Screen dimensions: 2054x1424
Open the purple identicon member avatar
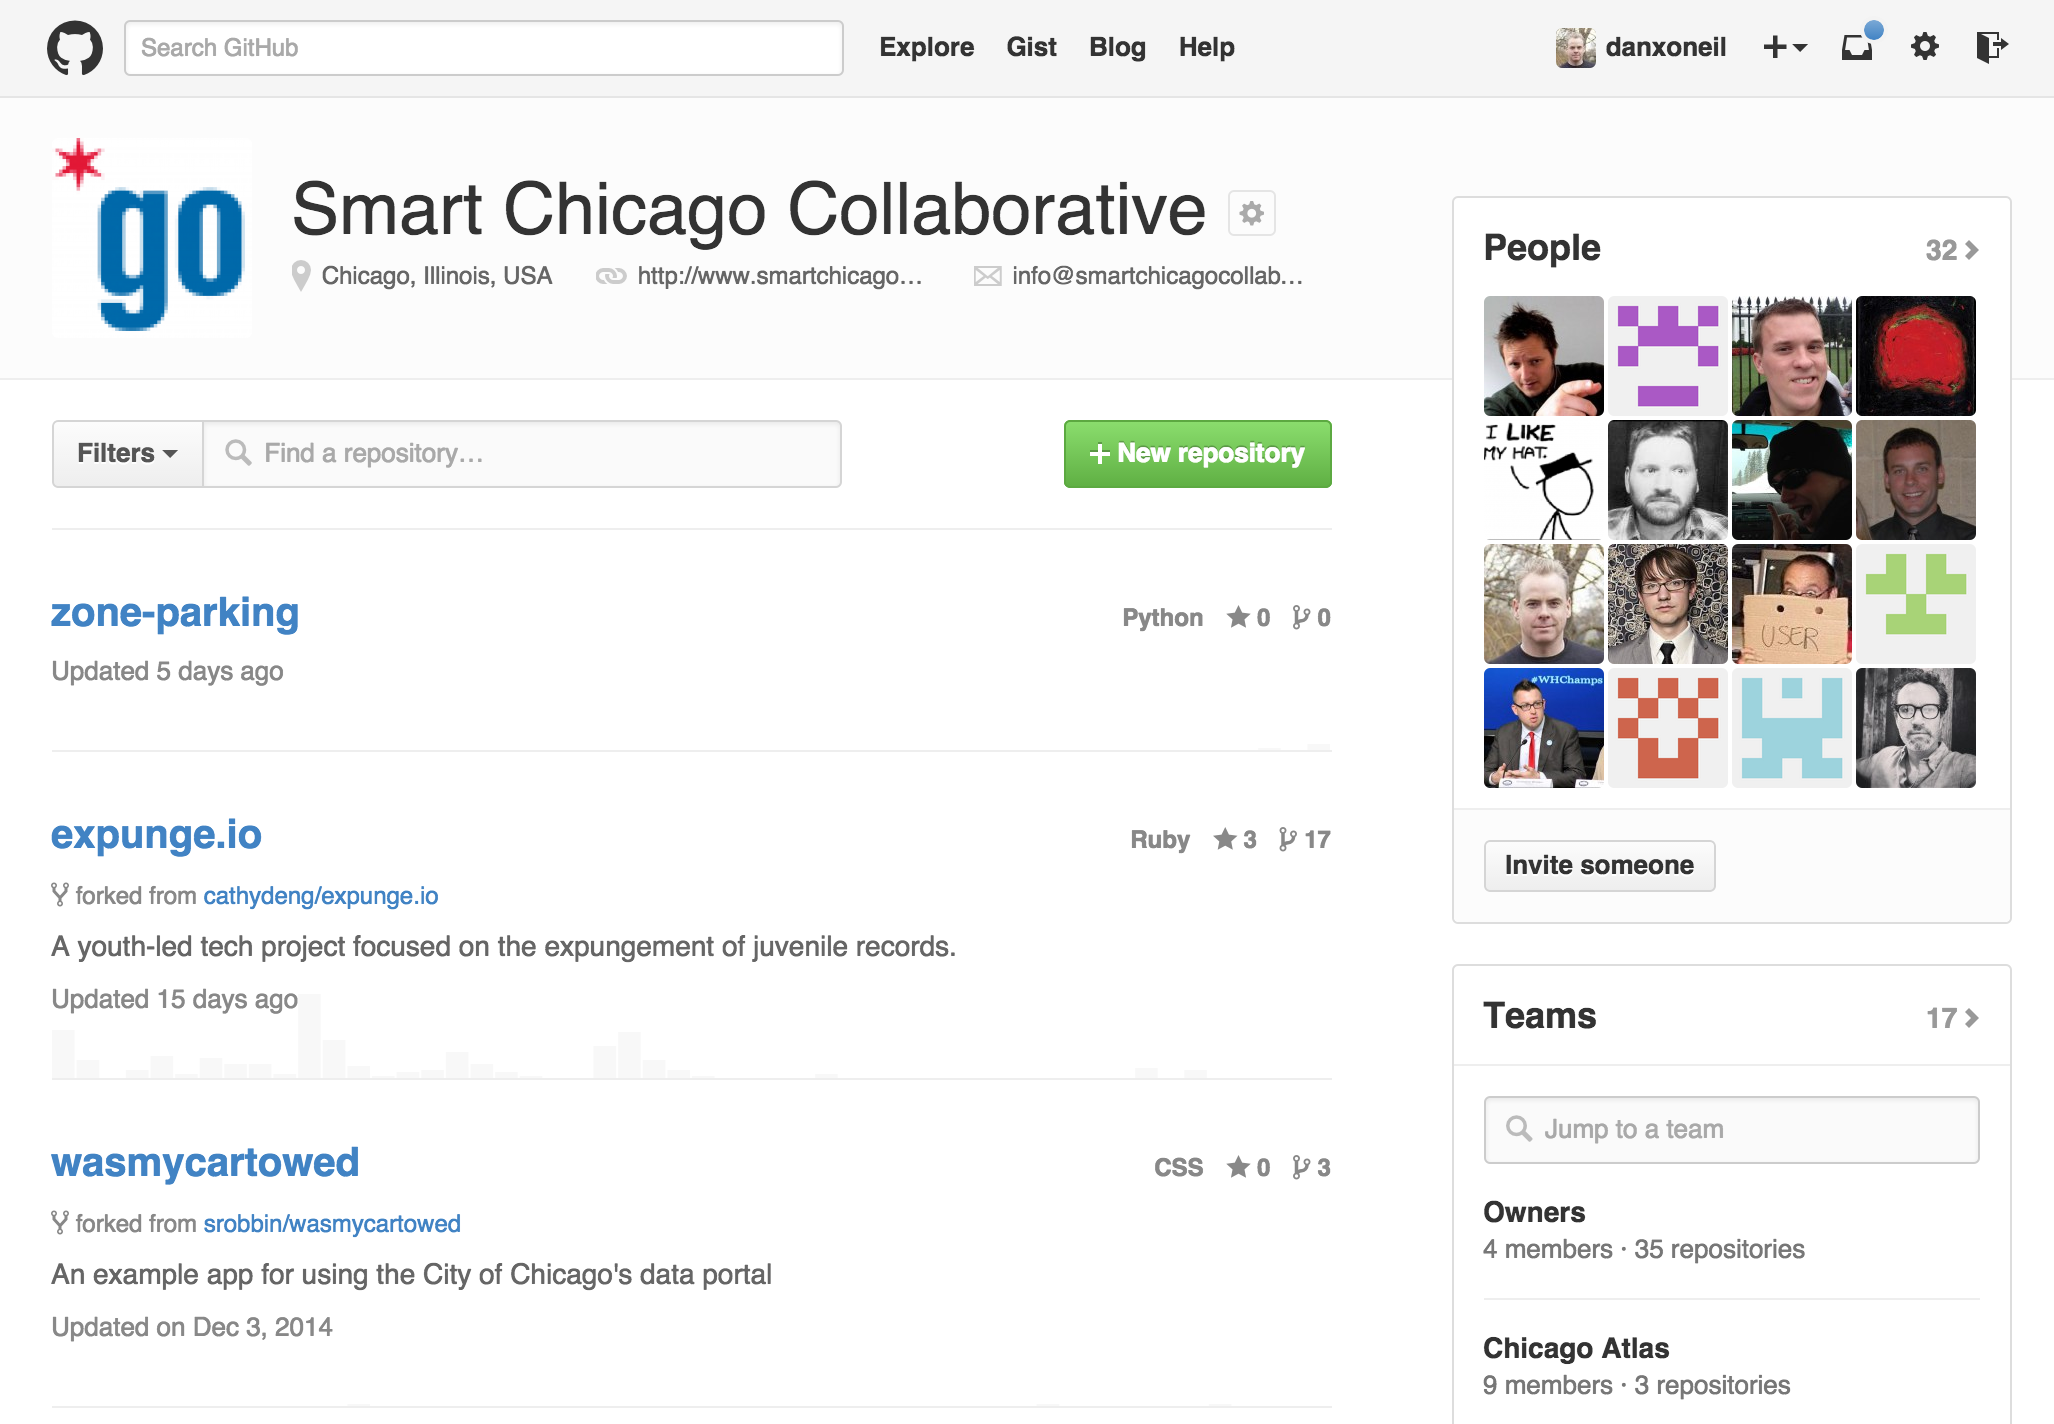(1668, 356)
